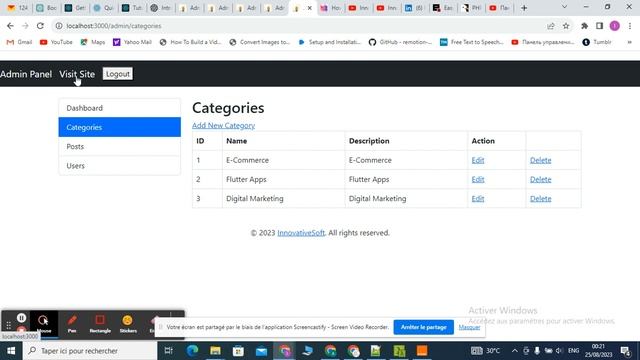Viewport: 640px width, 360px height.
Task: Open the Visit Site navbar link
Action: (x=77, y=74)
